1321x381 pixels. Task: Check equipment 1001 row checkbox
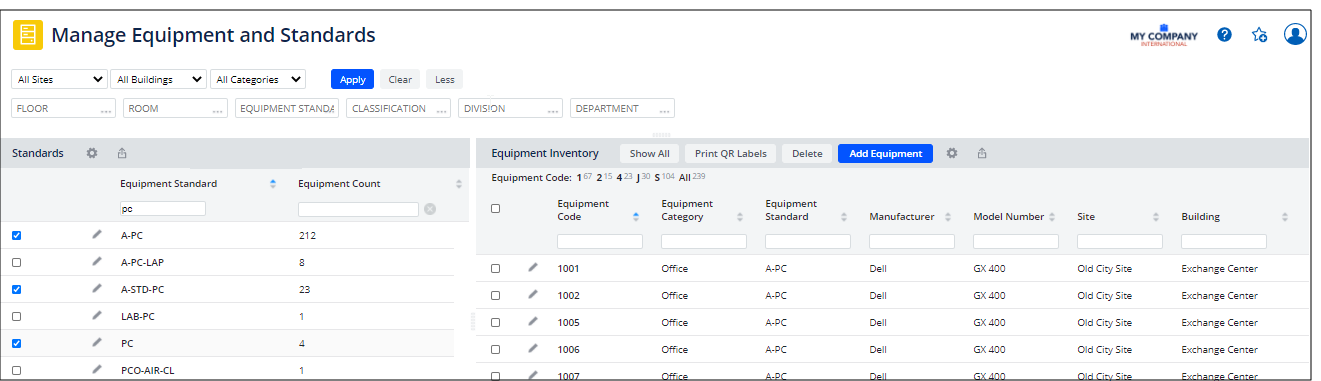click(495, 269)
